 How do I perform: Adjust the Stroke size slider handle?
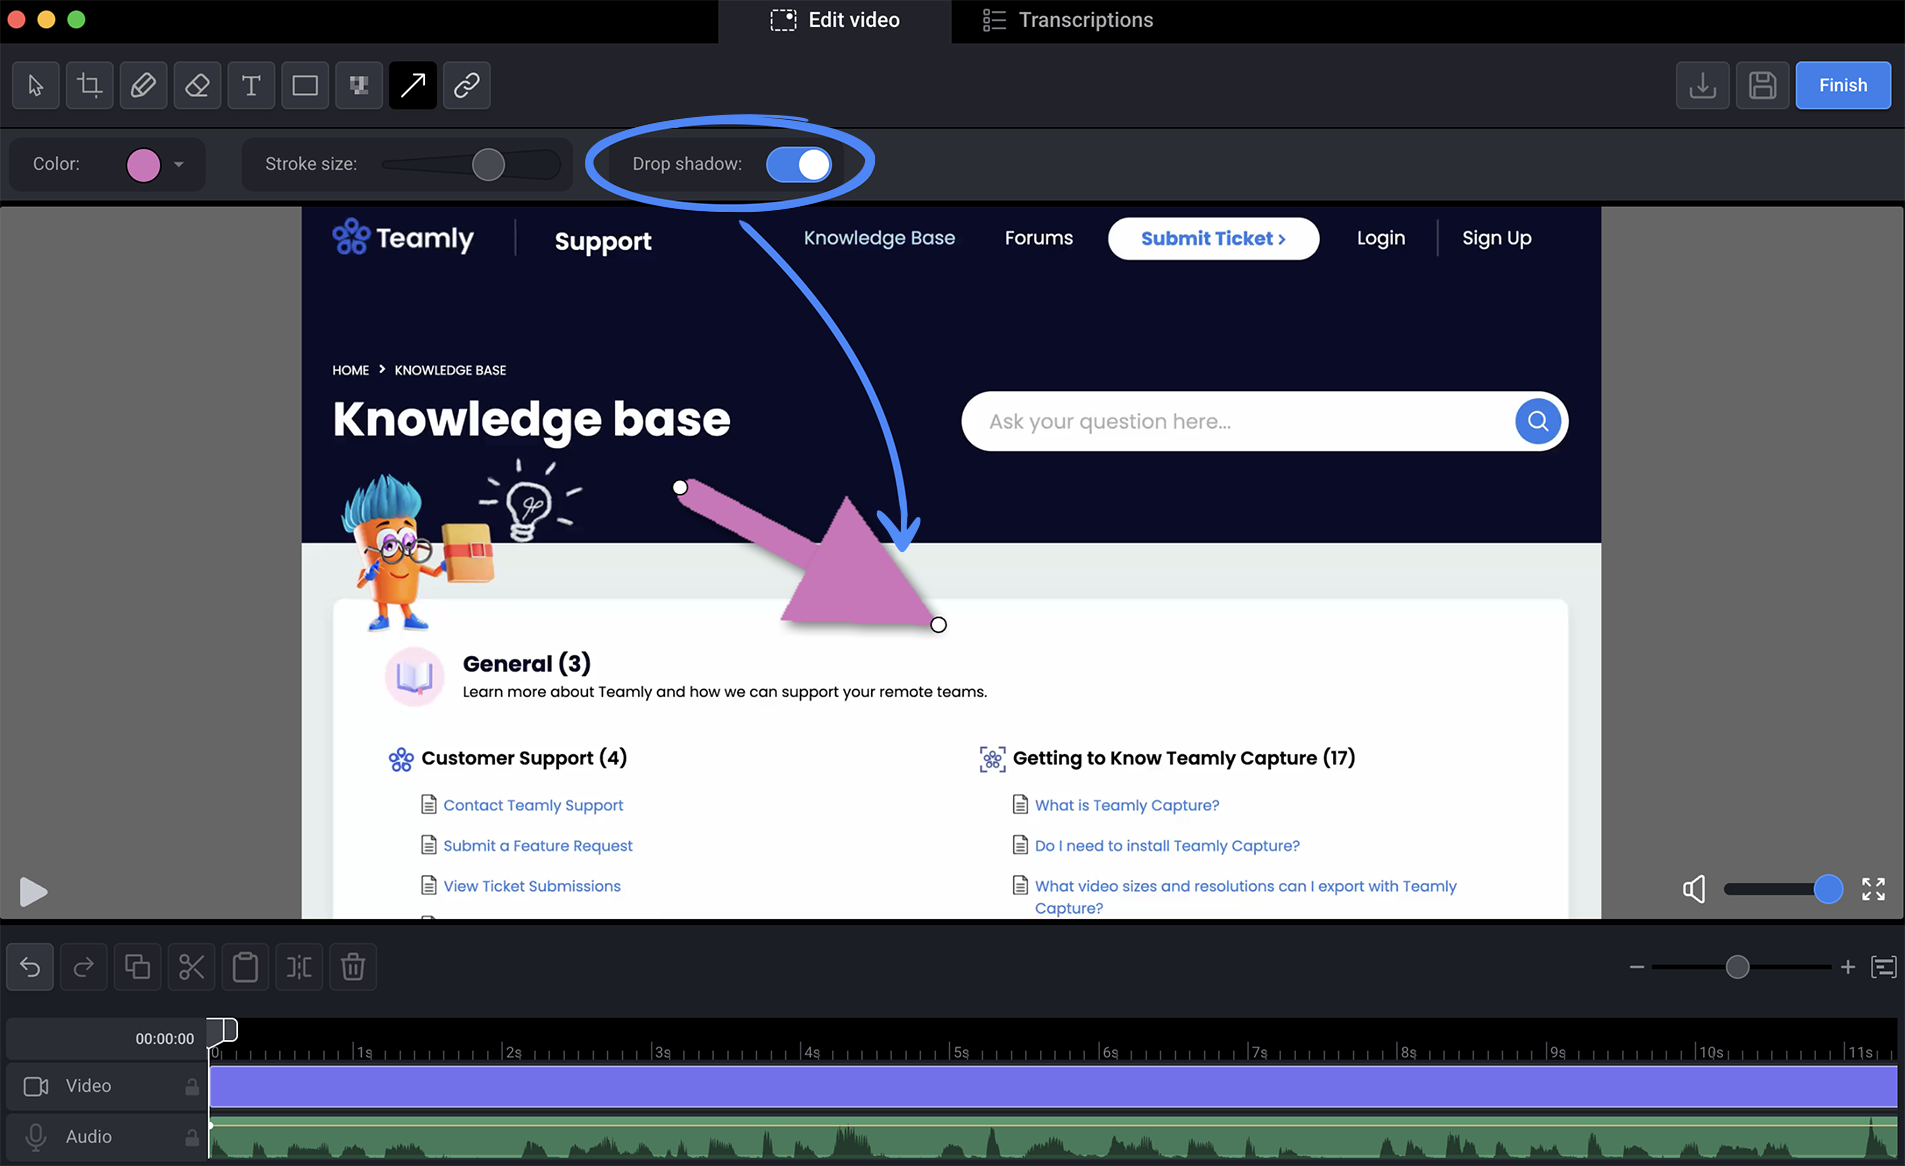(488, 164)
